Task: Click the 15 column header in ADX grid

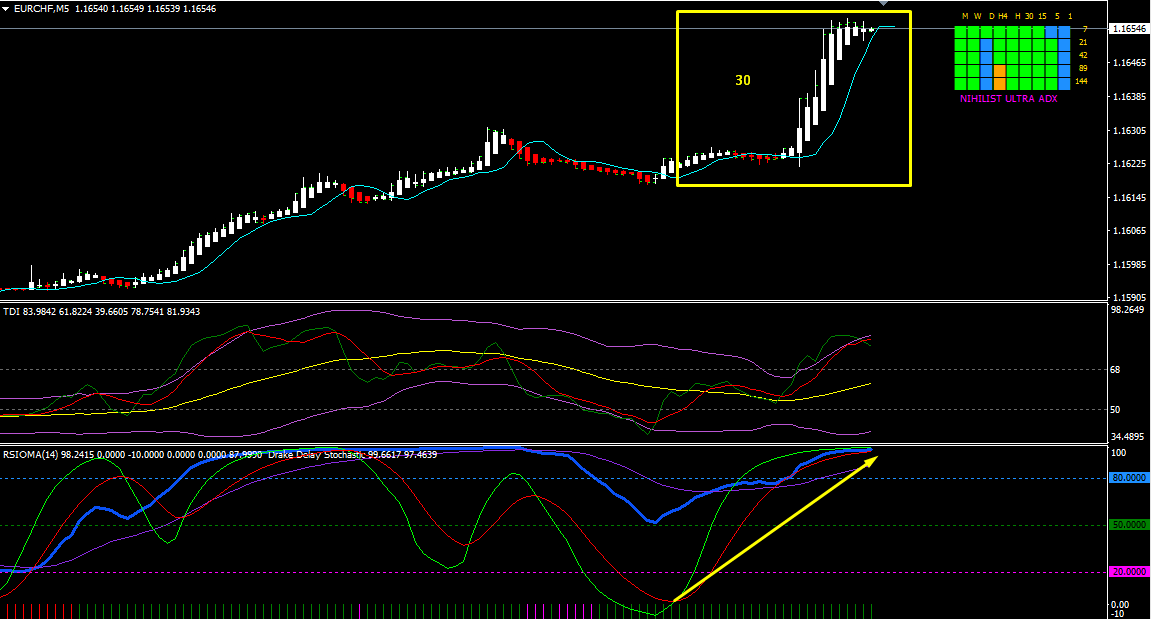Action: [x=1042, y=16]
